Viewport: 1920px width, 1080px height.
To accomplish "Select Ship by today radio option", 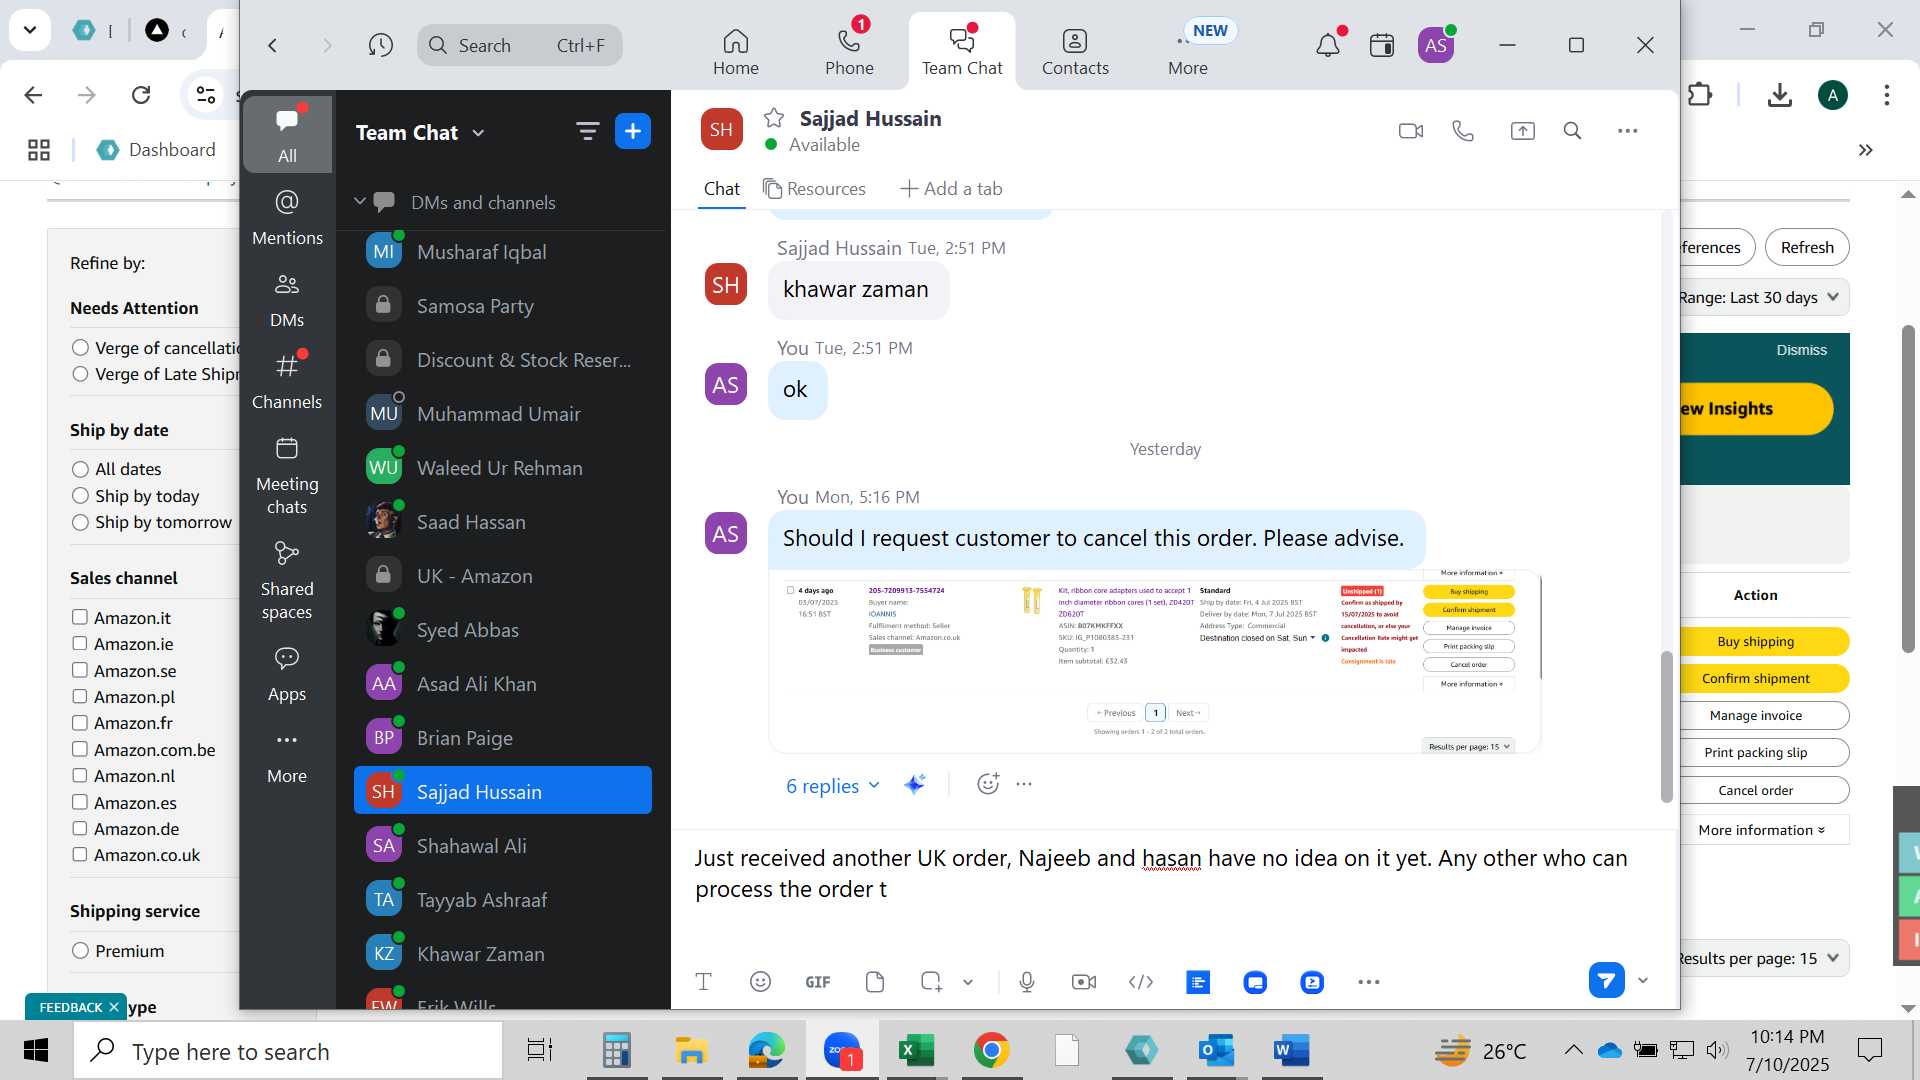I will tap(80, 496).
